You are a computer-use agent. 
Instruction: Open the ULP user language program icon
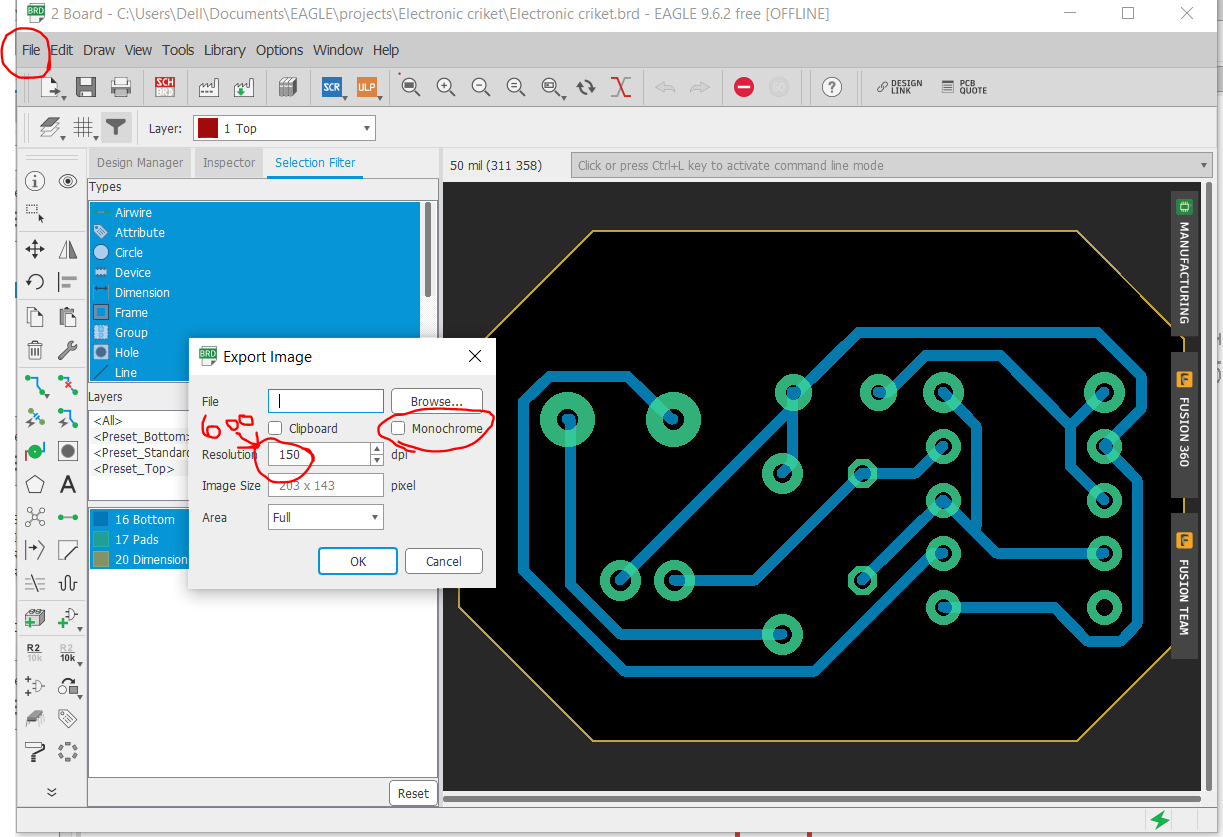366,87
